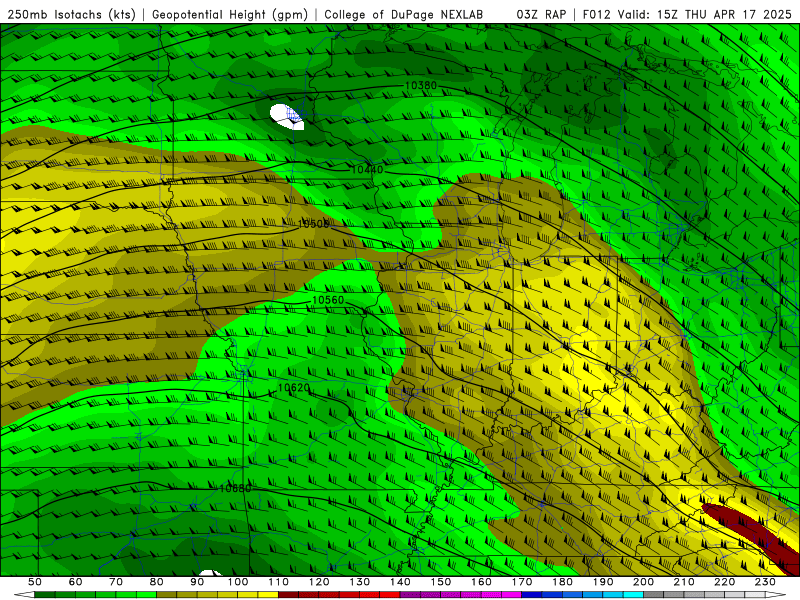Click the 'College of DuPage NEXLAB' label

[404, 14]
